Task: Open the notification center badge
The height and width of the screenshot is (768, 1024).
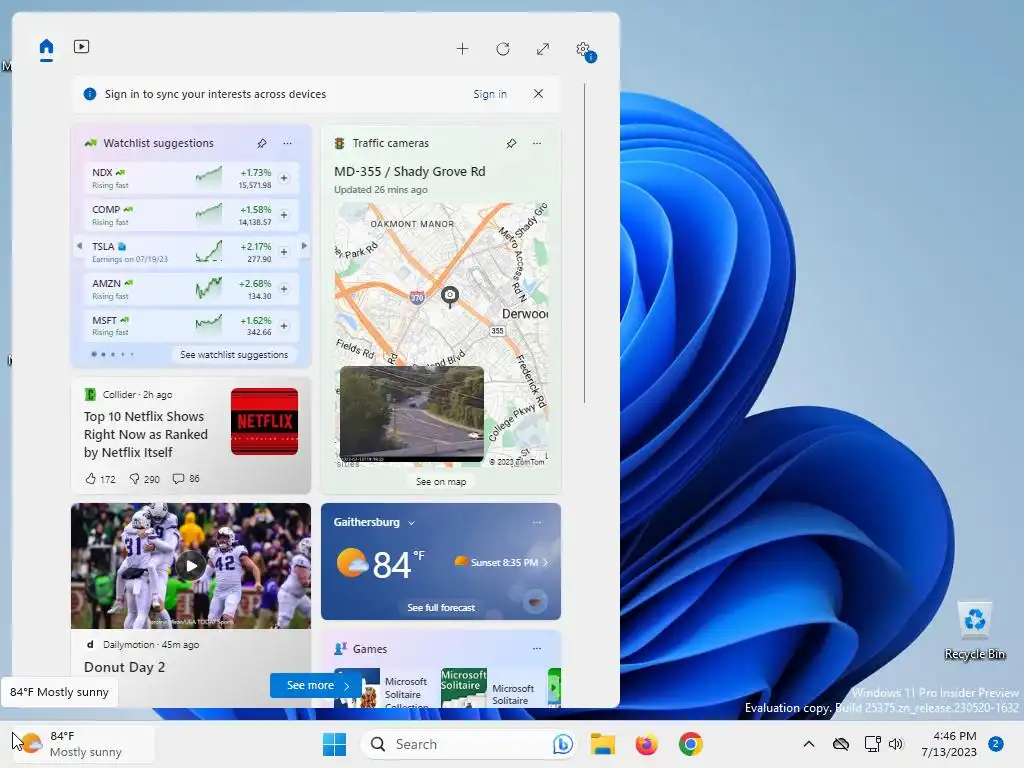Action: (996, 744)
